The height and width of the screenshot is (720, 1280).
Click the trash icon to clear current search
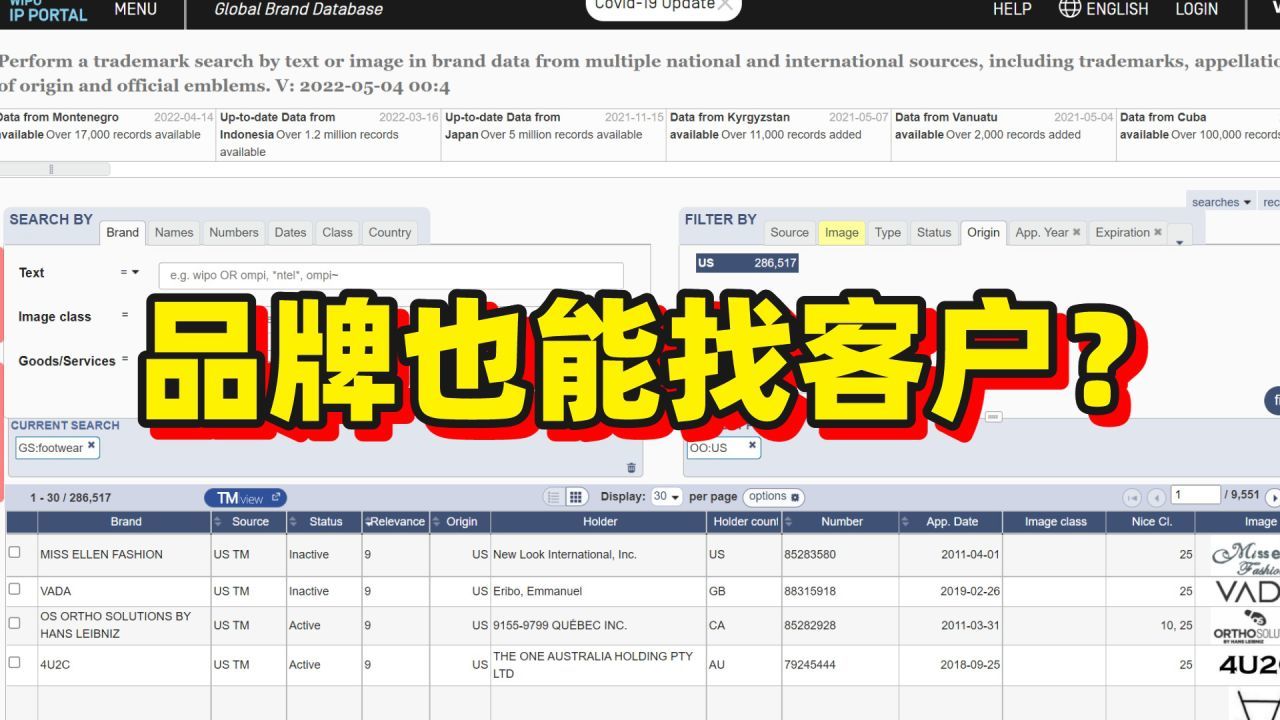coord(631,467)
